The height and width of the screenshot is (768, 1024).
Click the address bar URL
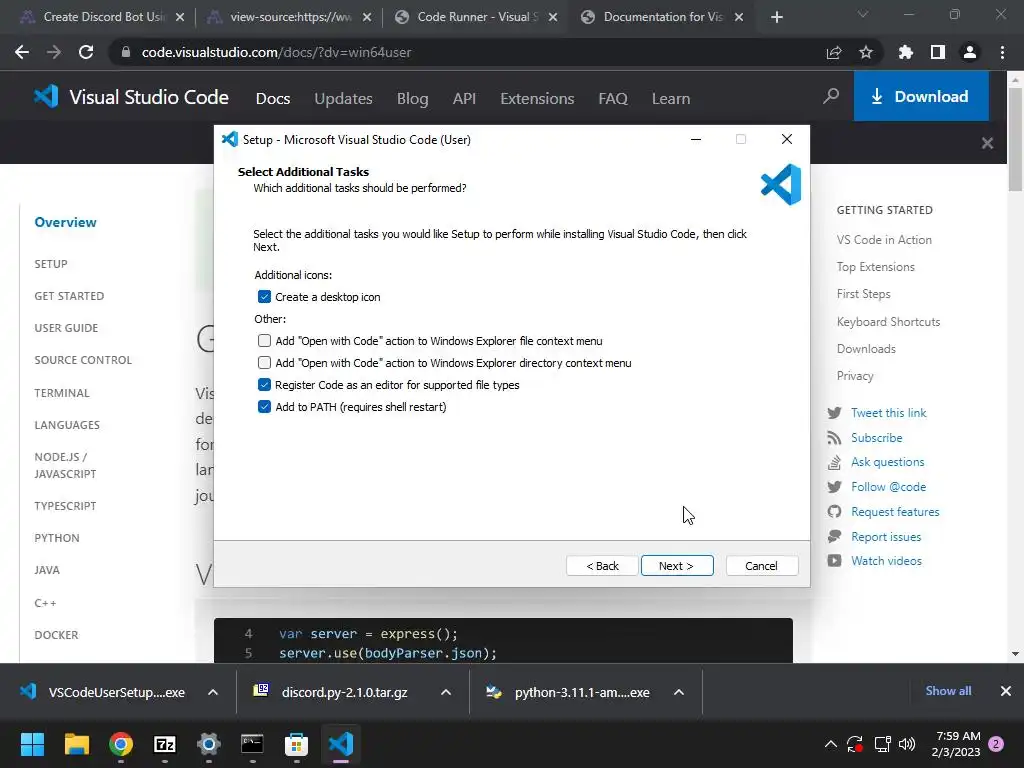[276, 52]
